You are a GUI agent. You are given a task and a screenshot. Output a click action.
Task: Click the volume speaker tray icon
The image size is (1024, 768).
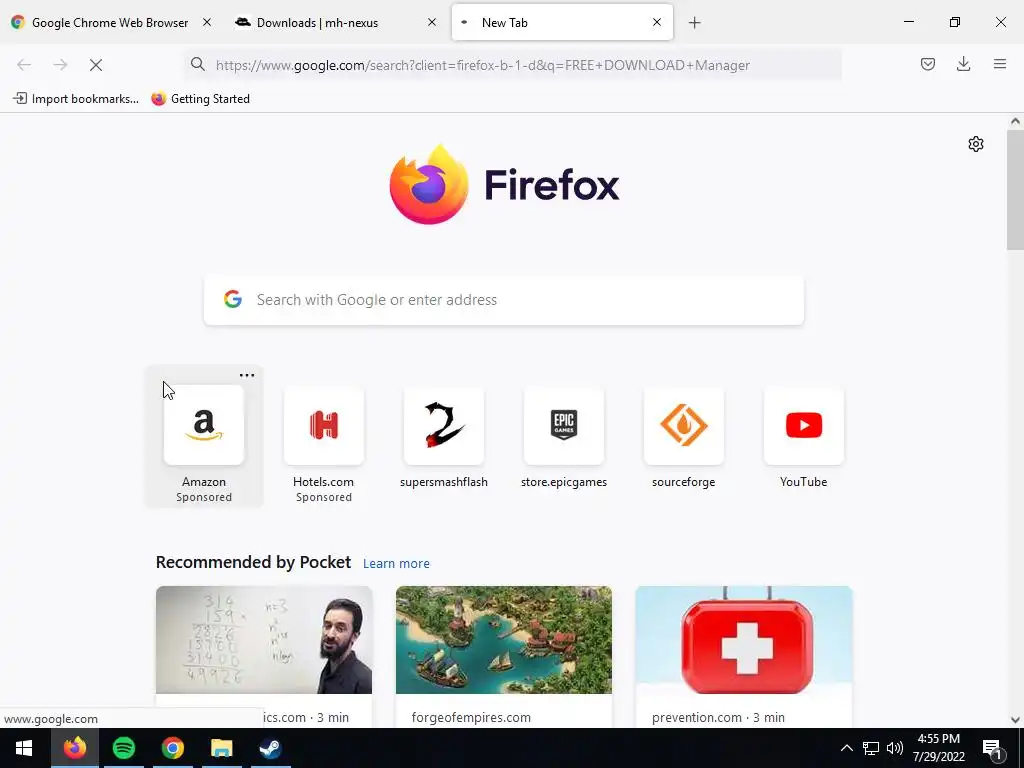coord(895,748)
